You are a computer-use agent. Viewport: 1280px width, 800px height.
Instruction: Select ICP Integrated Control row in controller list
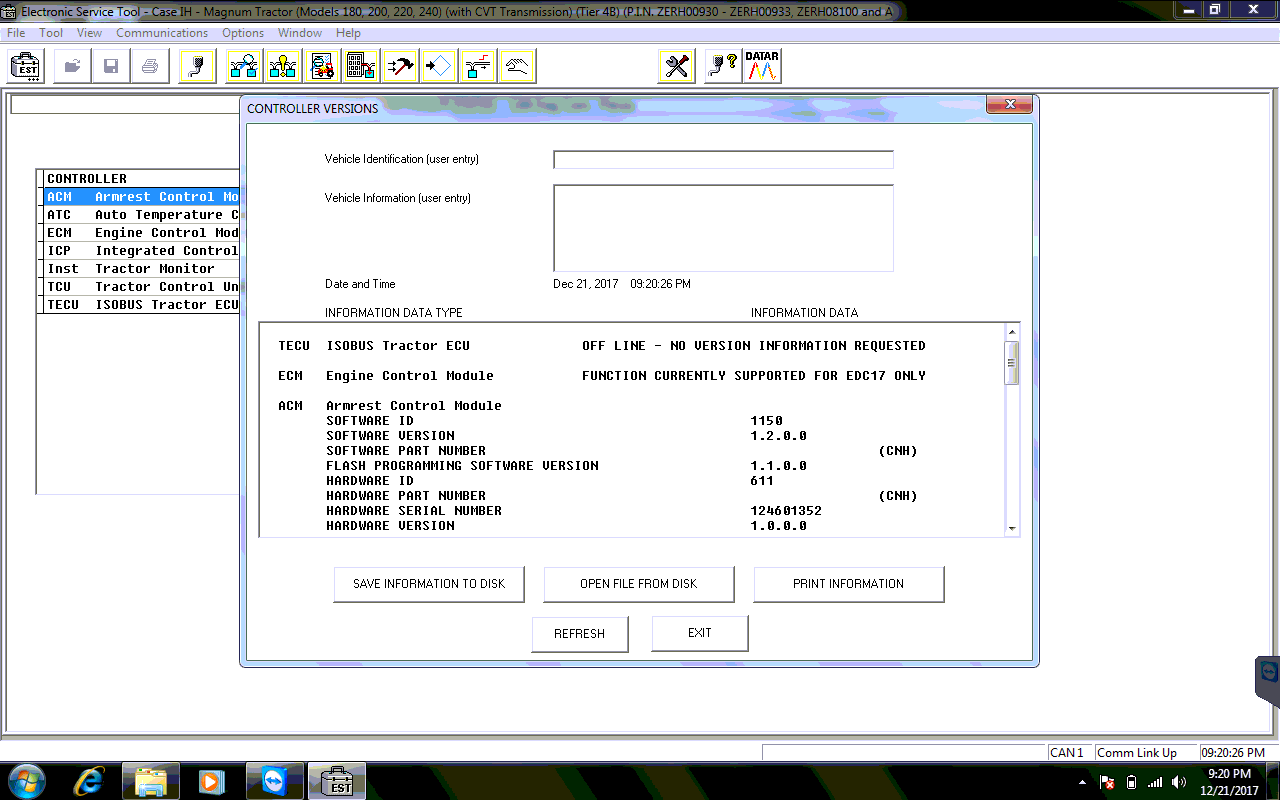tap(141, 251)
